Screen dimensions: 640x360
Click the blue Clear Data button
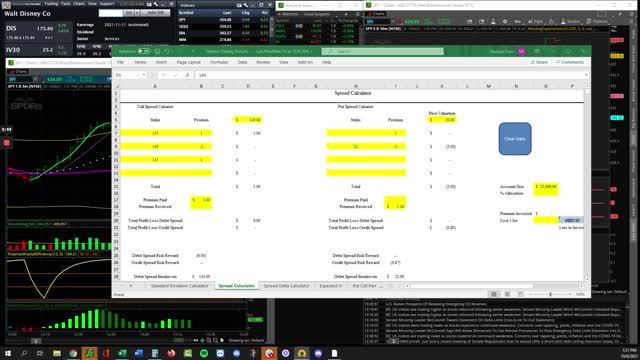click(515, 139)
